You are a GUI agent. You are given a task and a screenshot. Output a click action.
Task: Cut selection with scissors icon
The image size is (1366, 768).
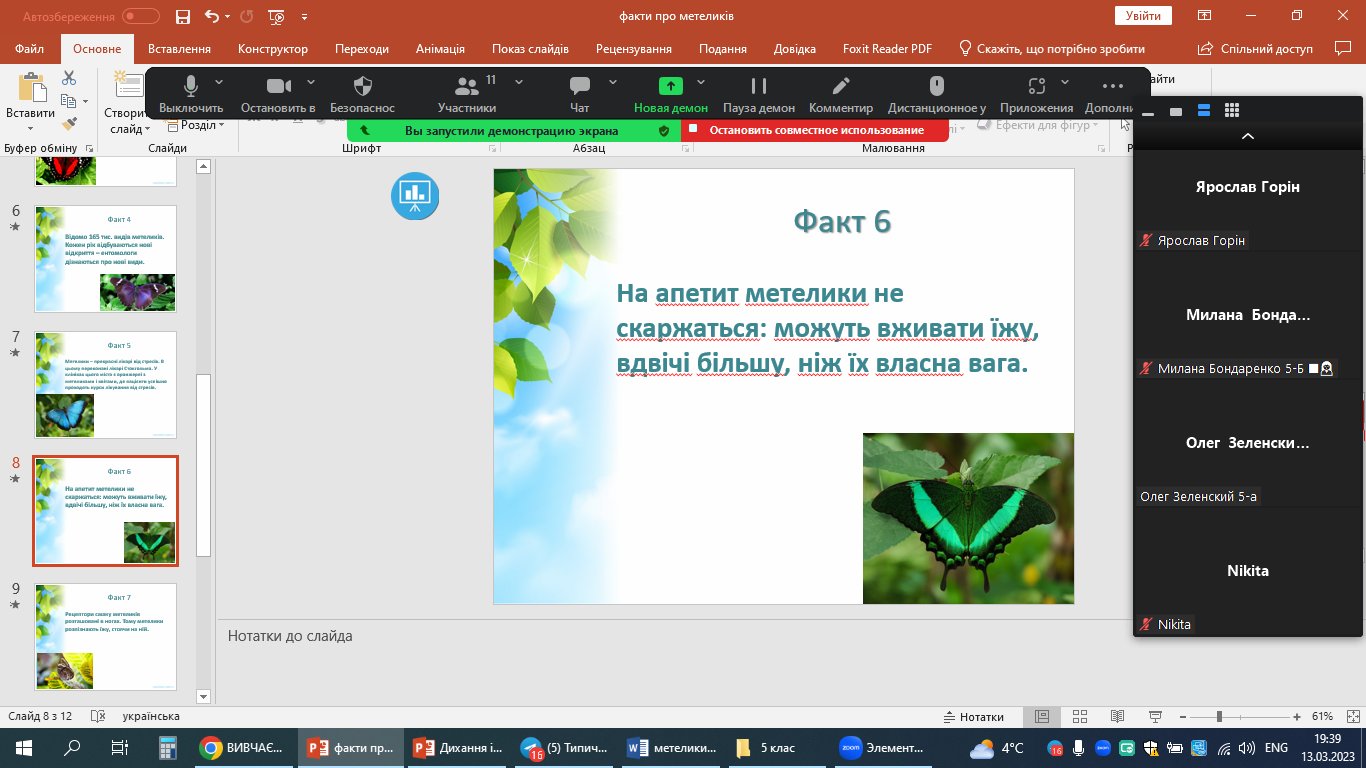tap(69, 78)
